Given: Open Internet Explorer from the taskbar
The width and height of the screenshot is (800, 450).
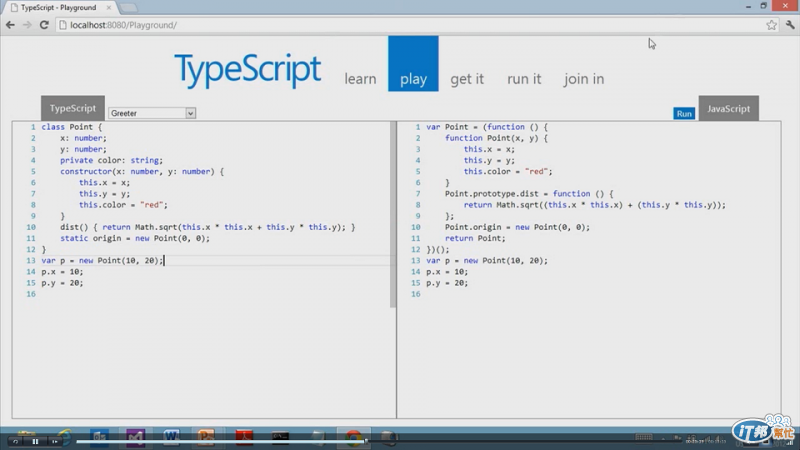Looking at the screenshot, I should (x=65, y=437).
